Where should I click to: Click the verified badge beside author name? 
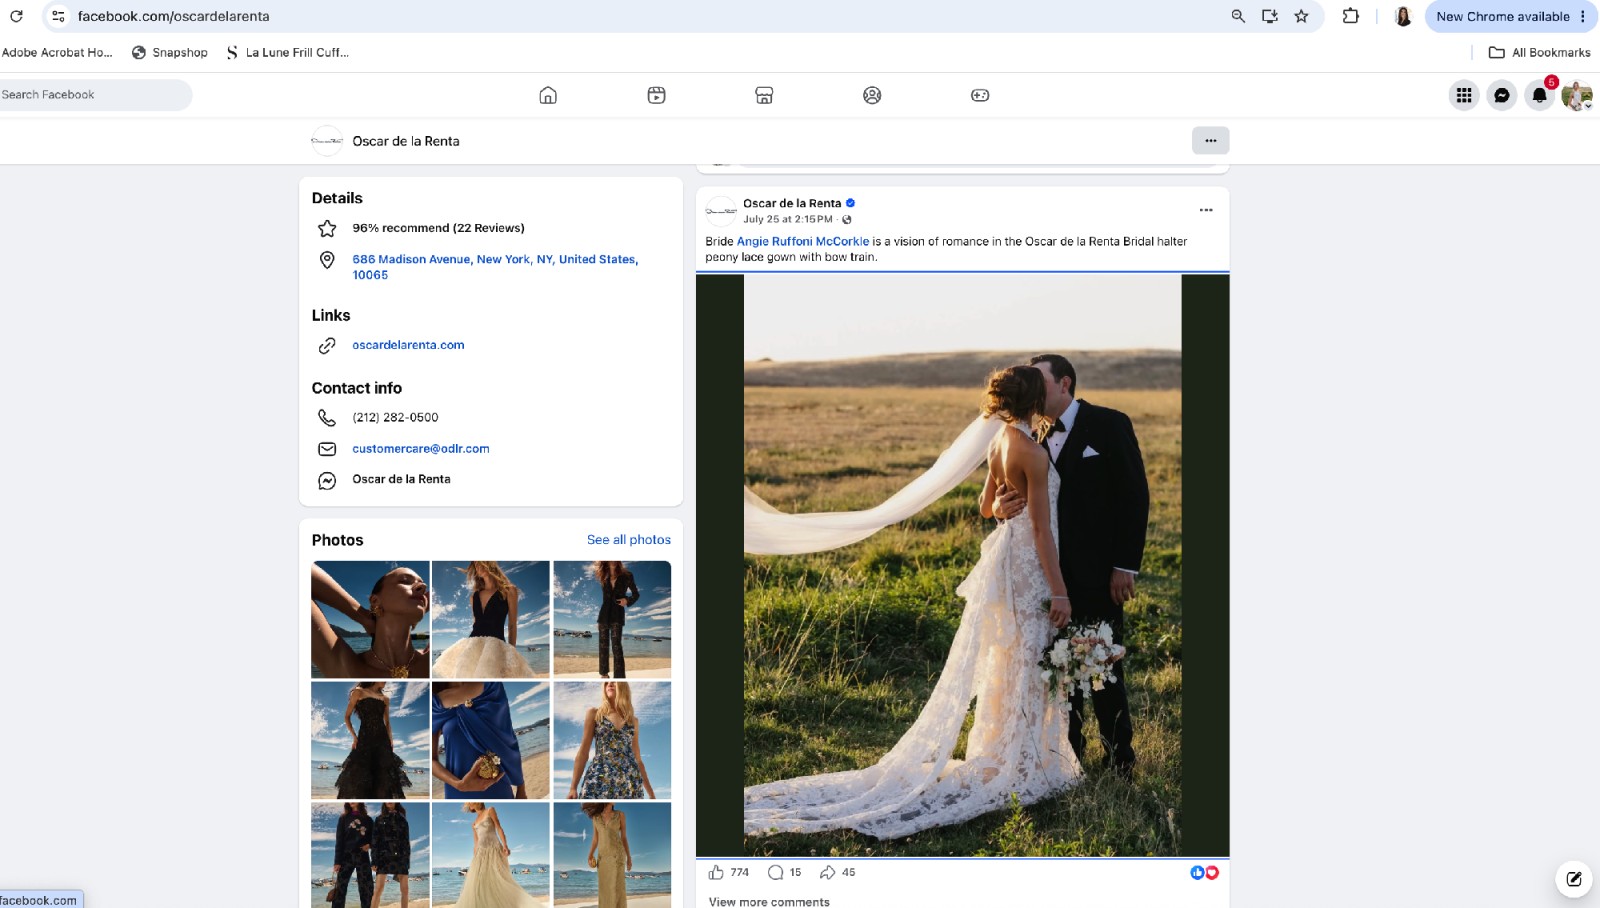(x=851, y=203)
